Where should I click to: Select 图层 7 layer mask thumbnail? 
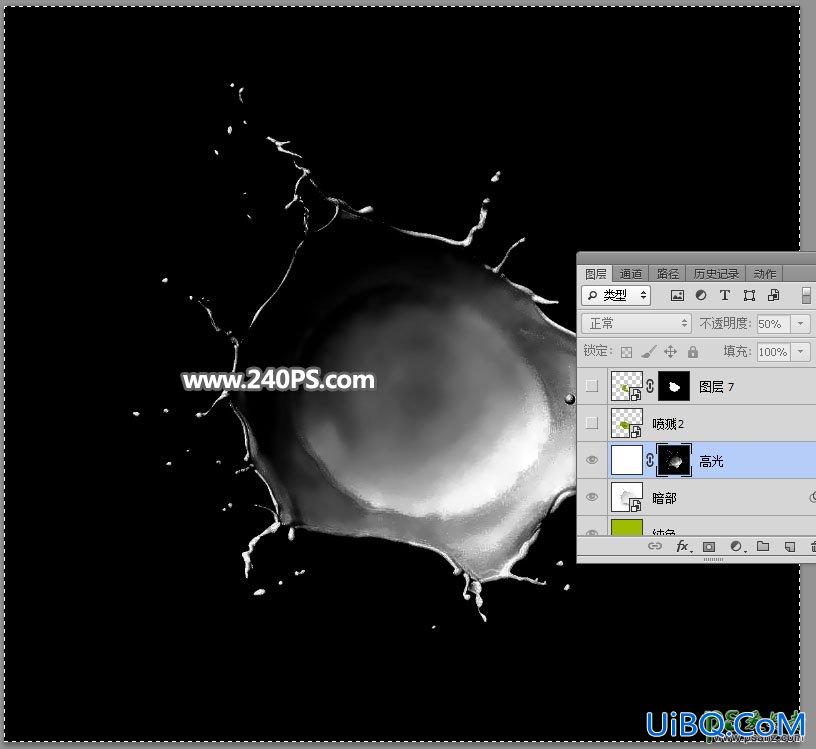coord(674,386)
